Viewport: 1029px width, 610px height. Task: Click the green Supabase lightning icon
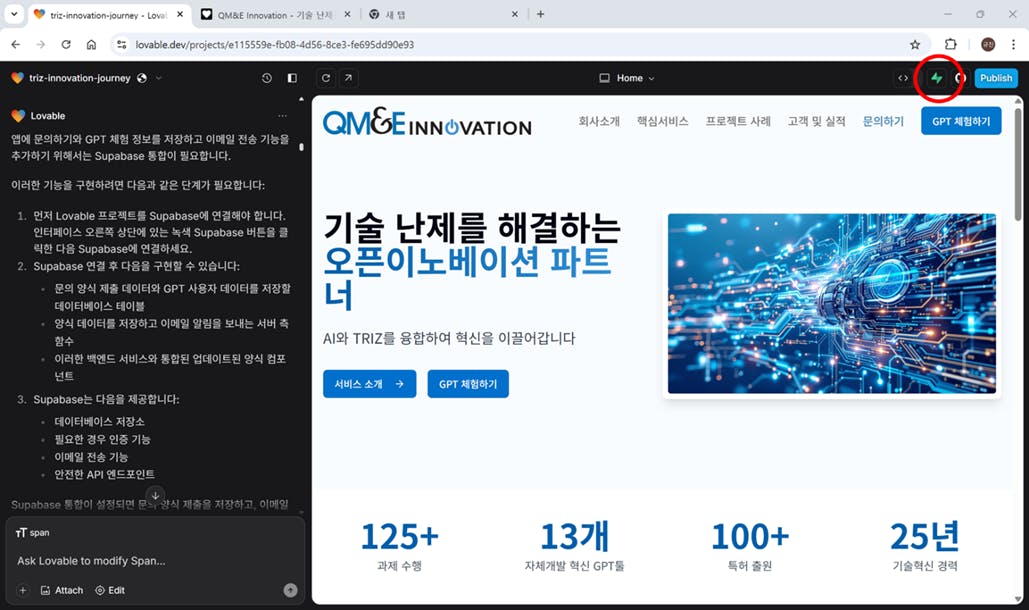[936, 78]
